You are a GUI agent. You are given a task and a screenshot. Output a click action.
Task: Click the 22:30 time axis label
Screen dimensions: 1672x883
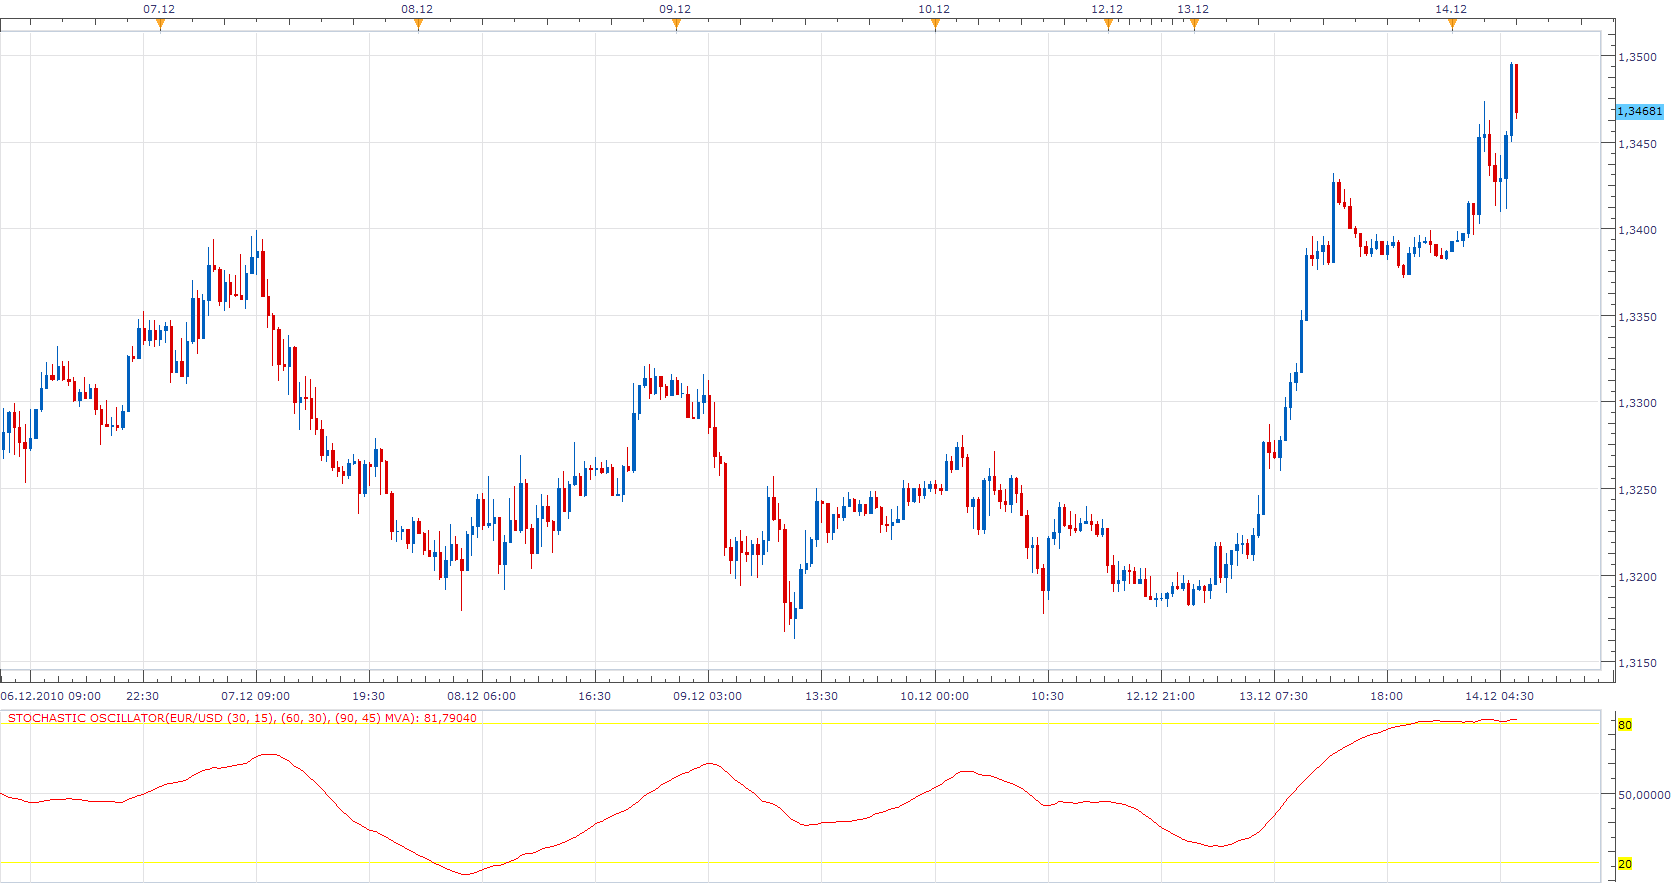143,696
